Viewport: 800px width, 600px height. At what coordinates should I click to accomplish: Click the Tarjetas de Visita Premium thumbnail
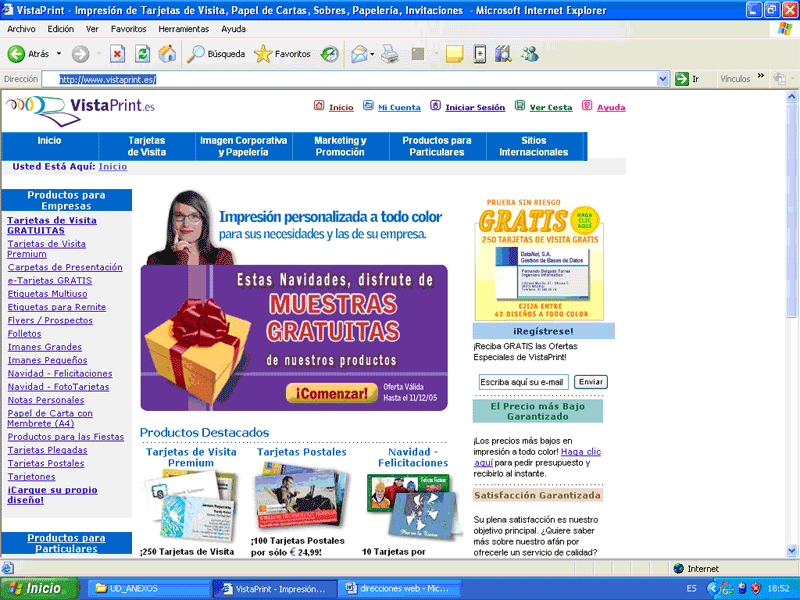point(191,504)
